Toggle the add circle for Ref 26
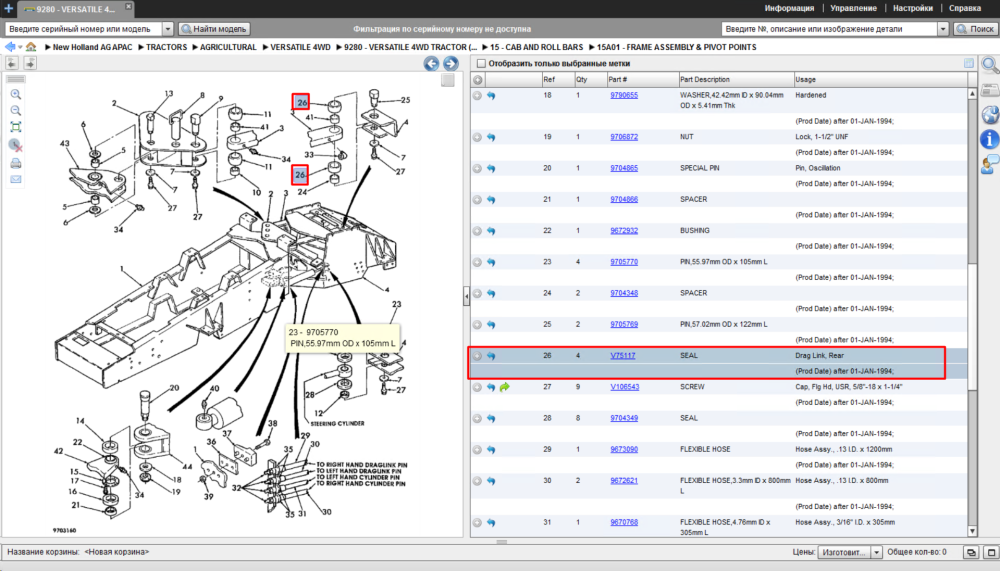Viewport: 1000px width, 571px height. click(x=477, y=356)
